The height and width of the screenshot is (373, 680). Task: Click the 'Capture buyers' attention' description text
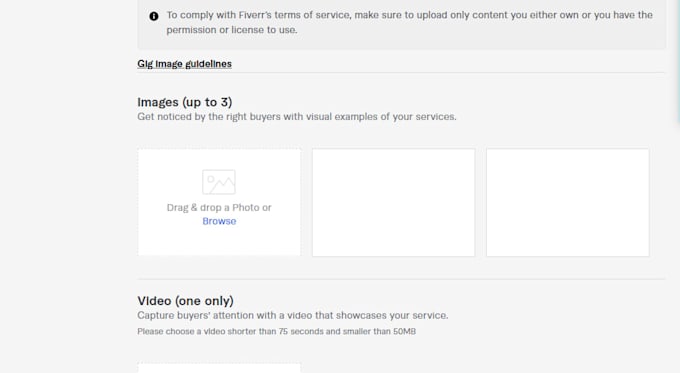click(293, 315)
